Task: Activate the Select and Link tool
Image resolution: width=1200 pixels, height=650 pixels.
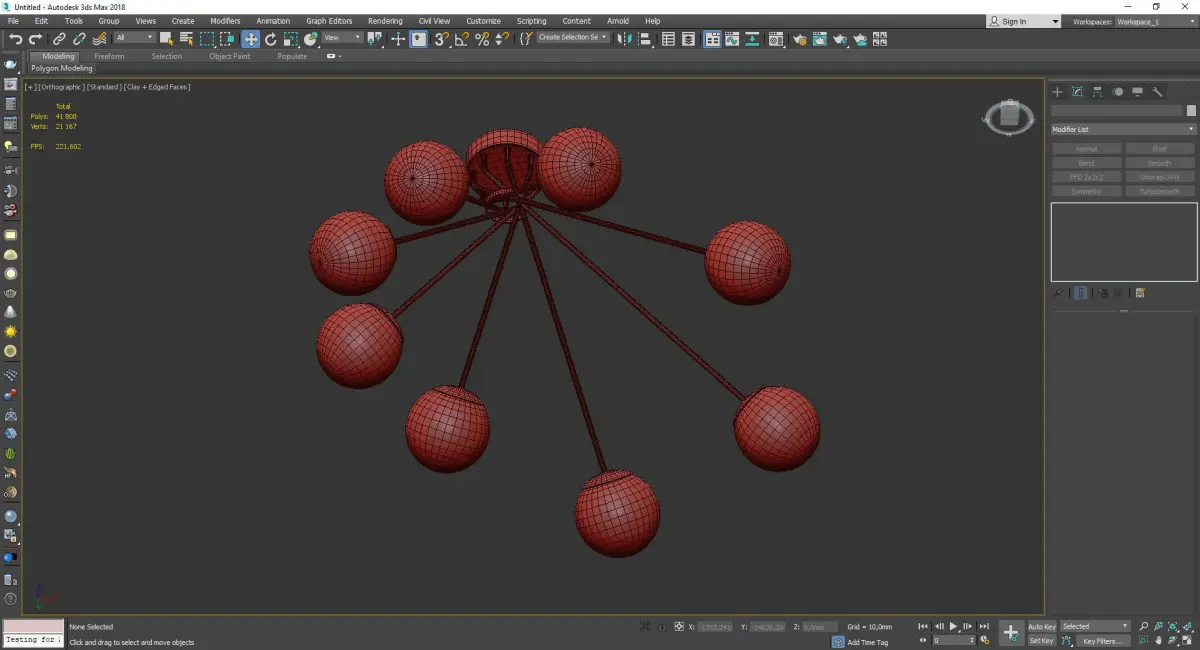Action: [x=60, y=39]
